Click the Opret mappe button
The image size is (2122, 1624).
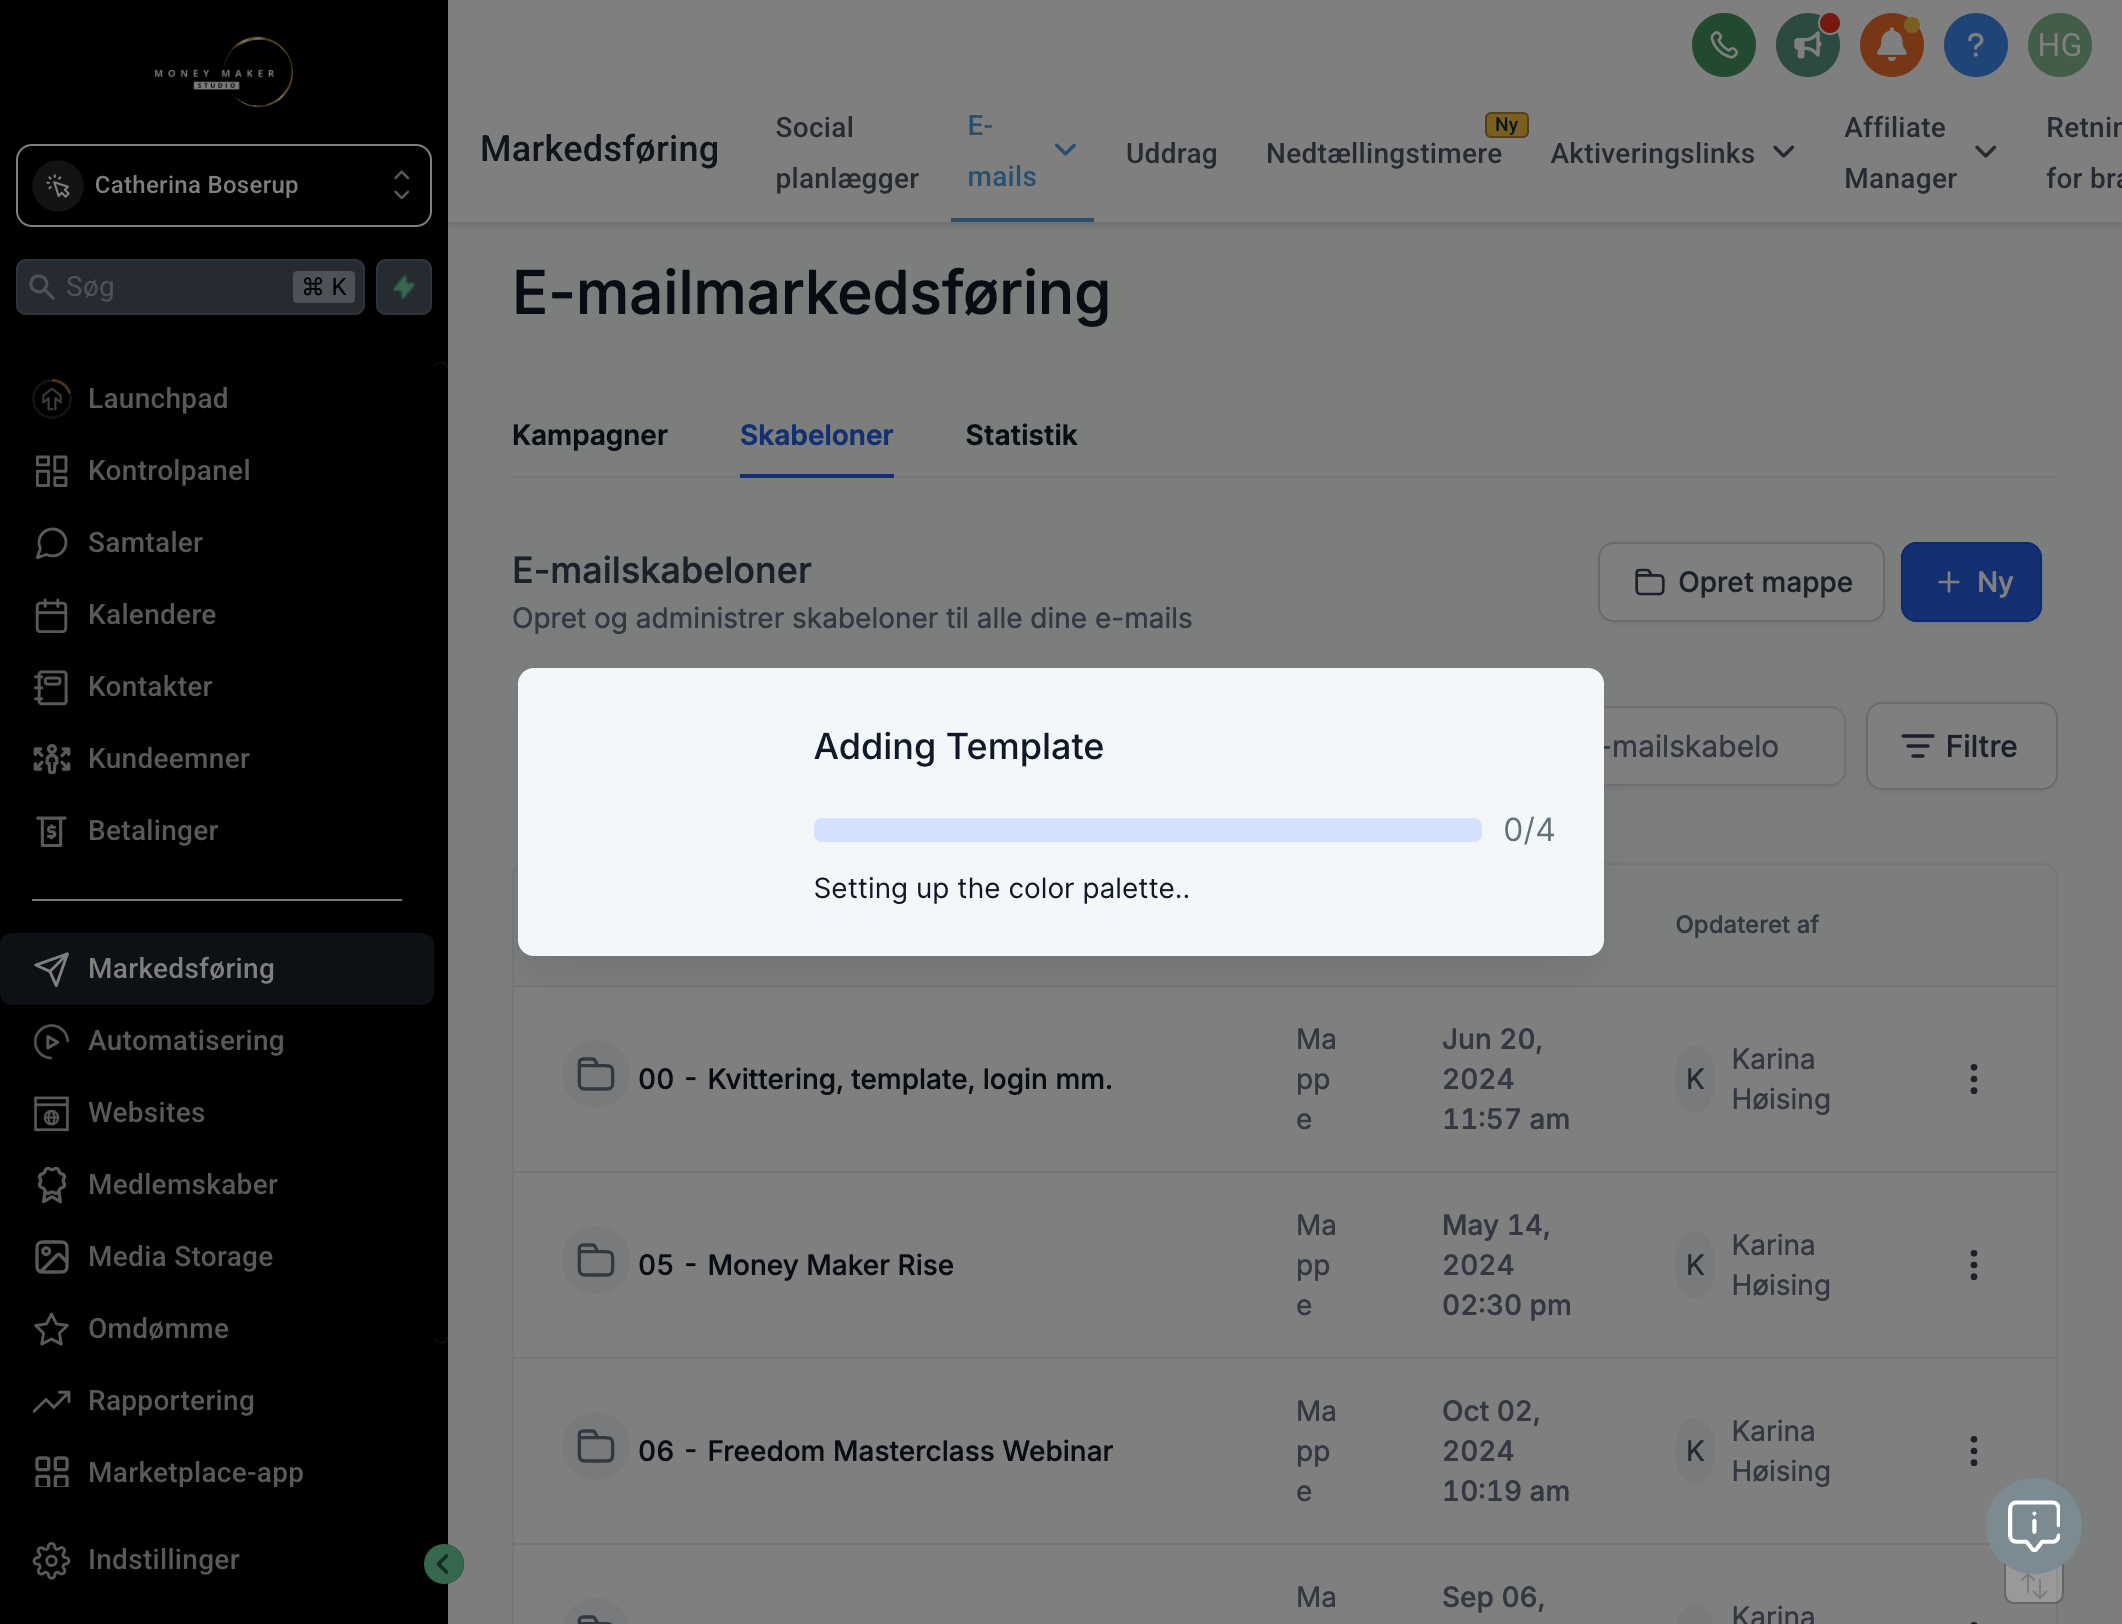coord(1741,582)
